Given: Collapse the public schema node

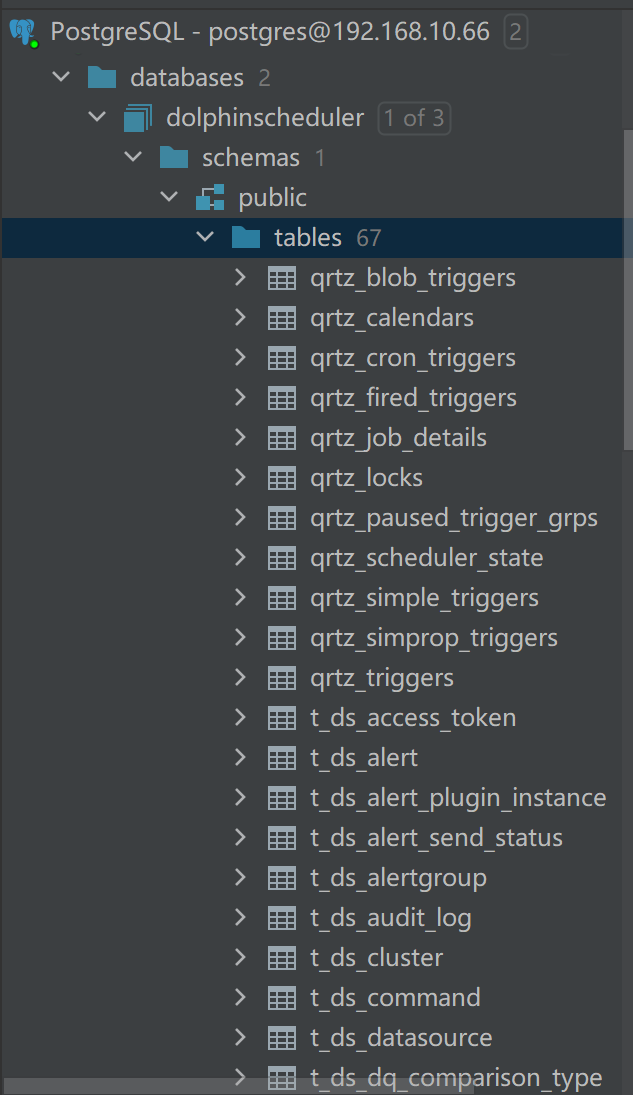Looking at the screenshot, I should click(169, 198).
